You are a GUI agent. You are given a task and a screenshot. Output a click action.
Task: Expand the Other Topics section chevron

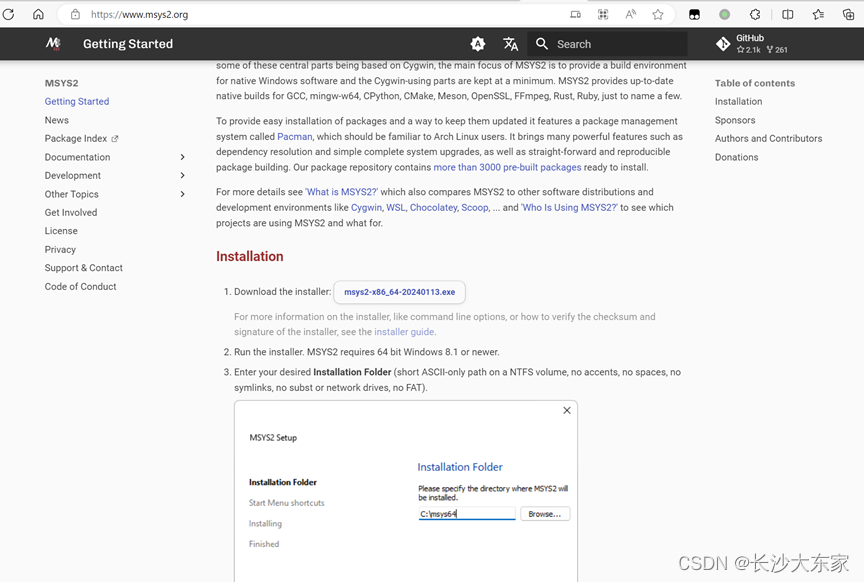pos(182,194)
